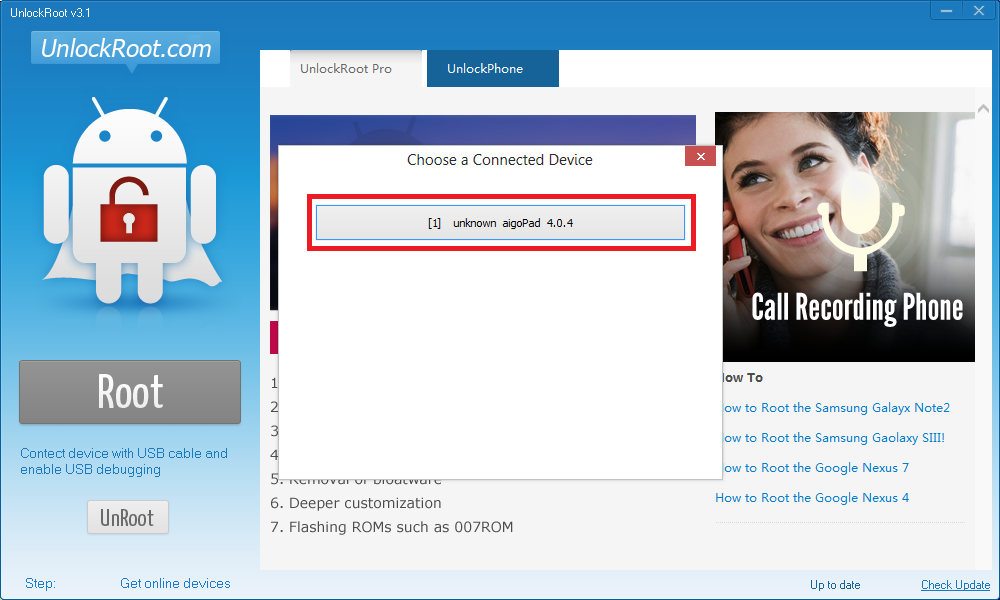The height and width of the screenshot is (600, 1000).
Task: Click the Up to date status text
Action: coord(835,585)
